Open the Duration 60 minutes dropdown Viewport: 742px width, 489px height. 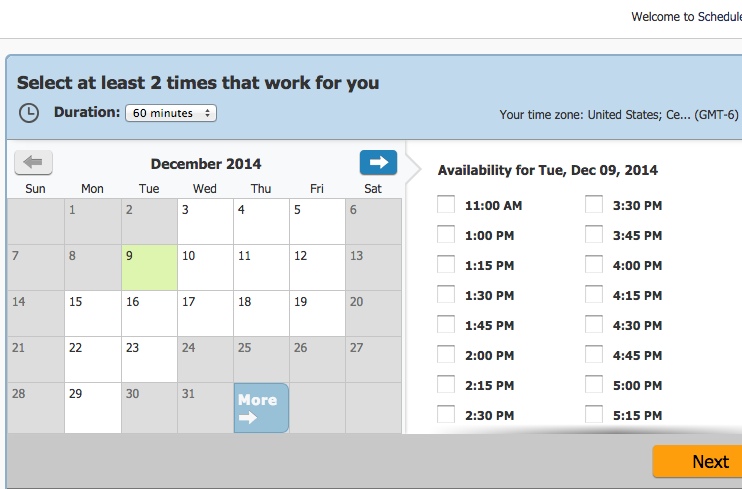(x=171, y=113)
